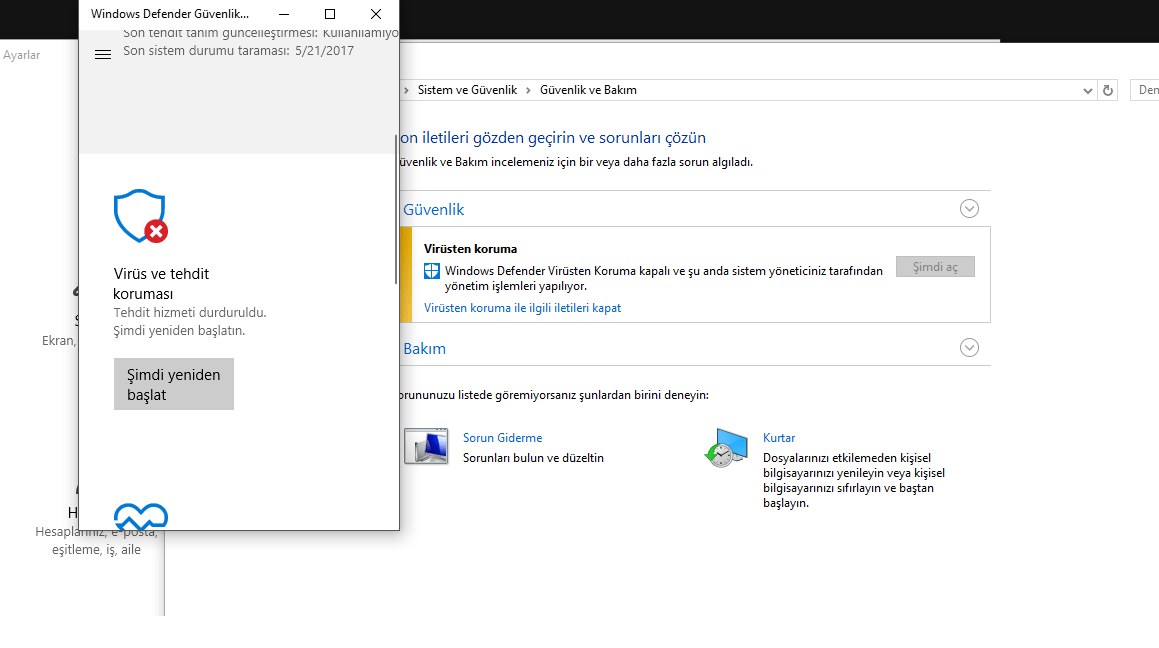Screen dimensions: 1159x648
Task: Expand the breadcrumb arrow before Sistem ve Güvenlik
Action: [x=407, y=90]
